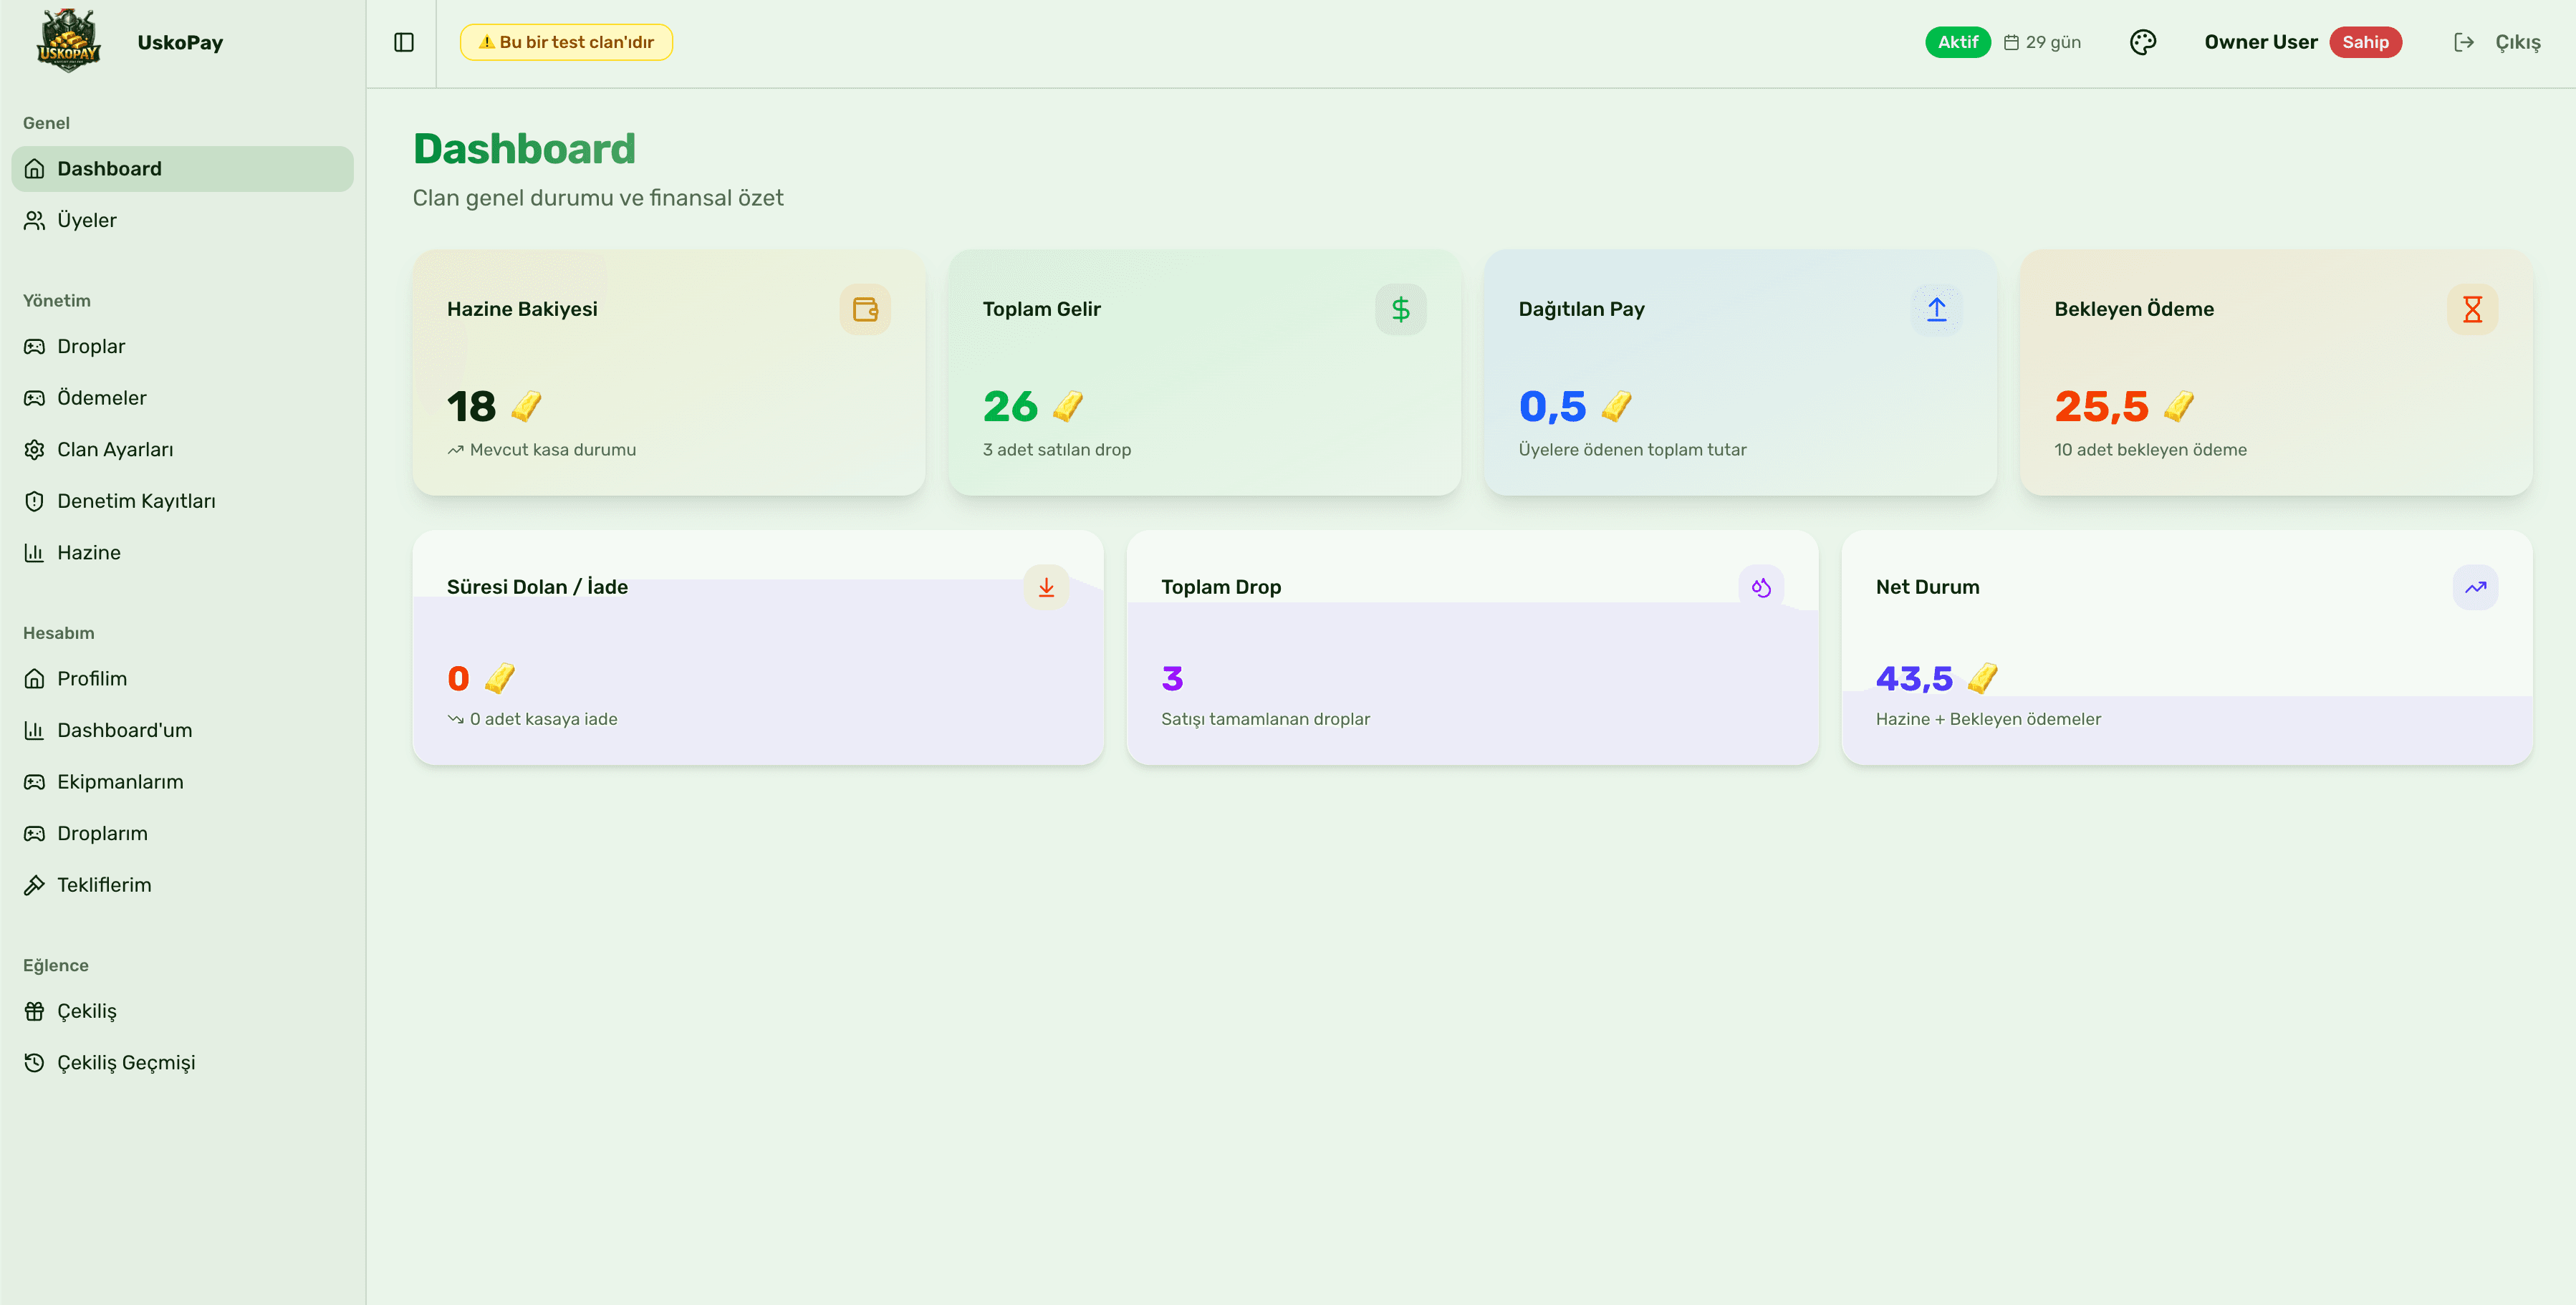This screenshot has width=2576, height=1305.
Task: Open the theme palette picker
Action: coord(2143,42)
